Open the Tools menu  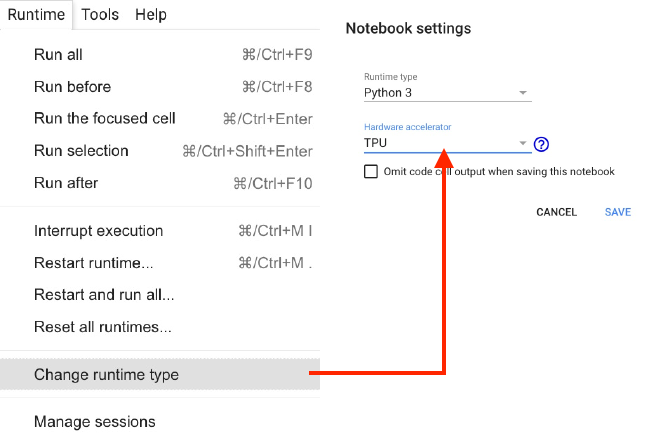pyautogui.click(x=100, y=15)
